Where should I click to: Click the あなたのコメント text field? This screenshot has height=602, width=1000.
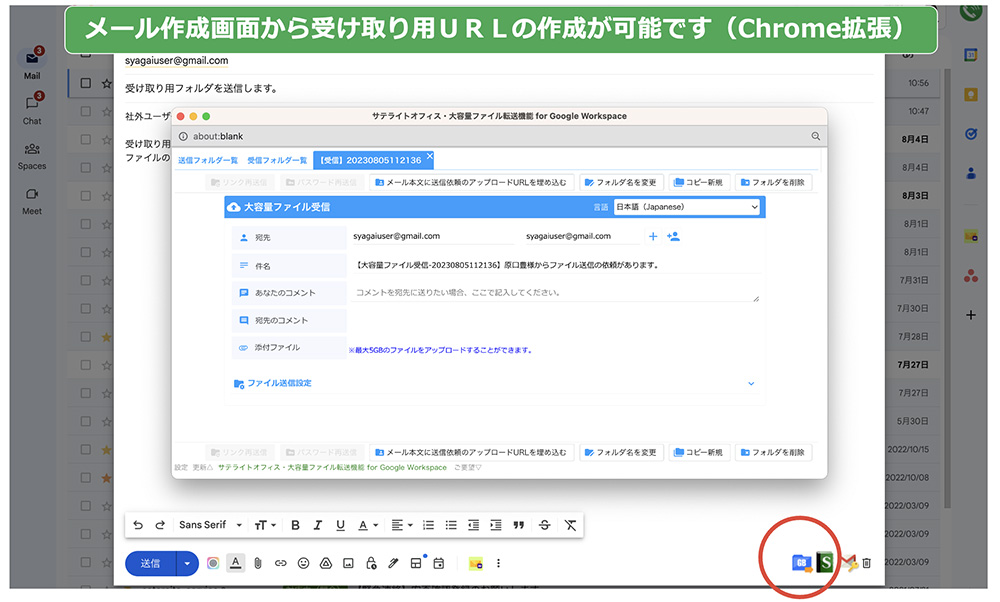(554, 293)
